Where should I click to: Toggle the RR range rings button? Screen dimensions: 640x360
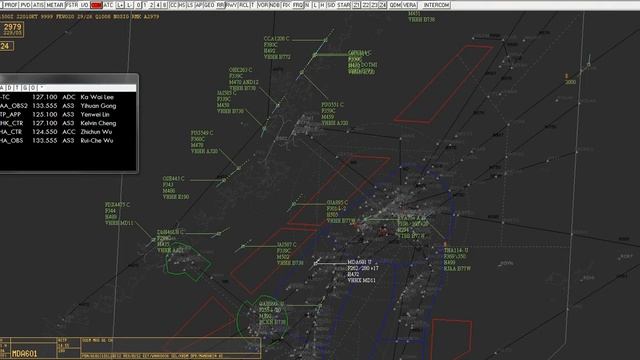220,5
